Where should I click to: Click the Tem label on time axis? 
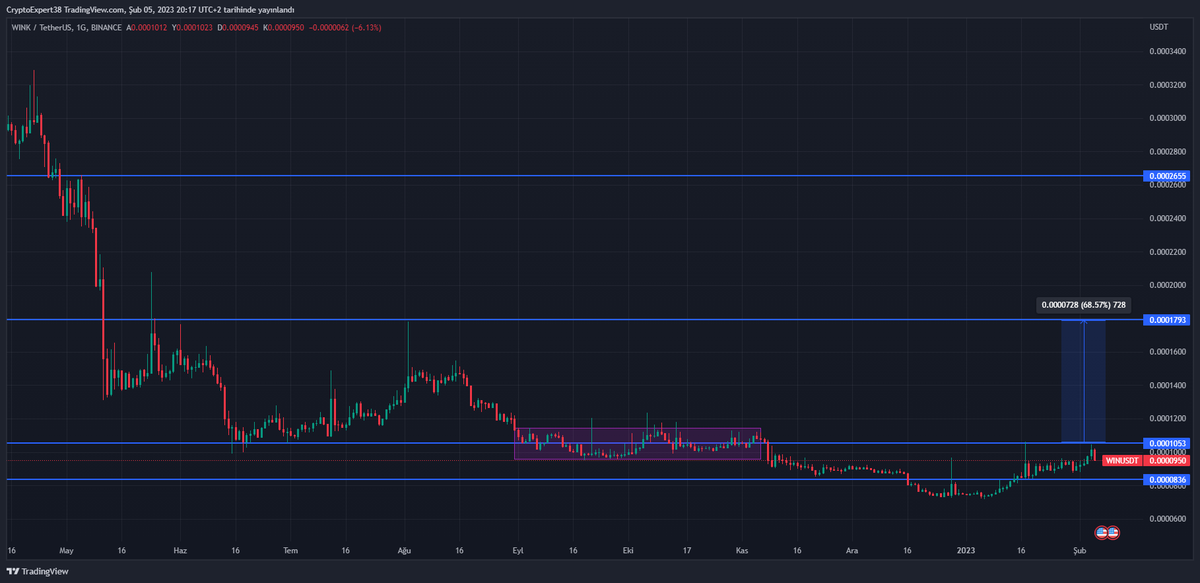(x=291, y=550)
